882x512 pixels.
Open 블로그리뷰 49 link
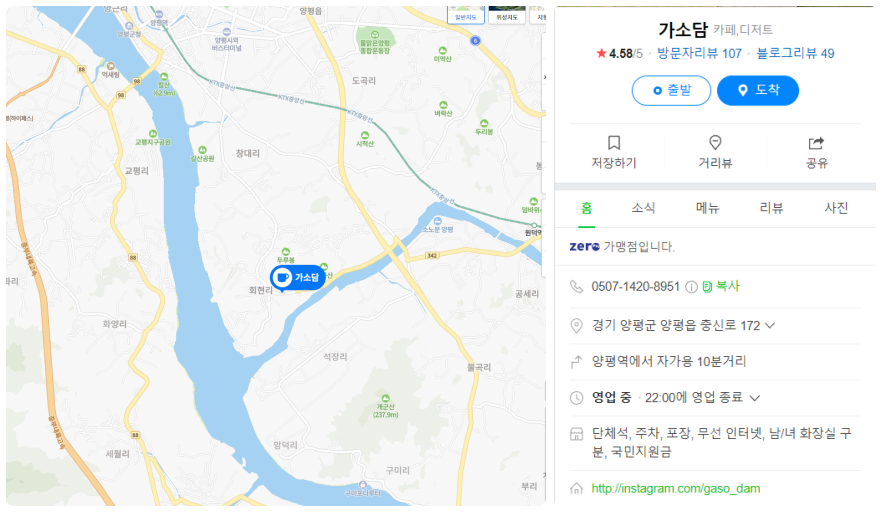click(795, 53)
